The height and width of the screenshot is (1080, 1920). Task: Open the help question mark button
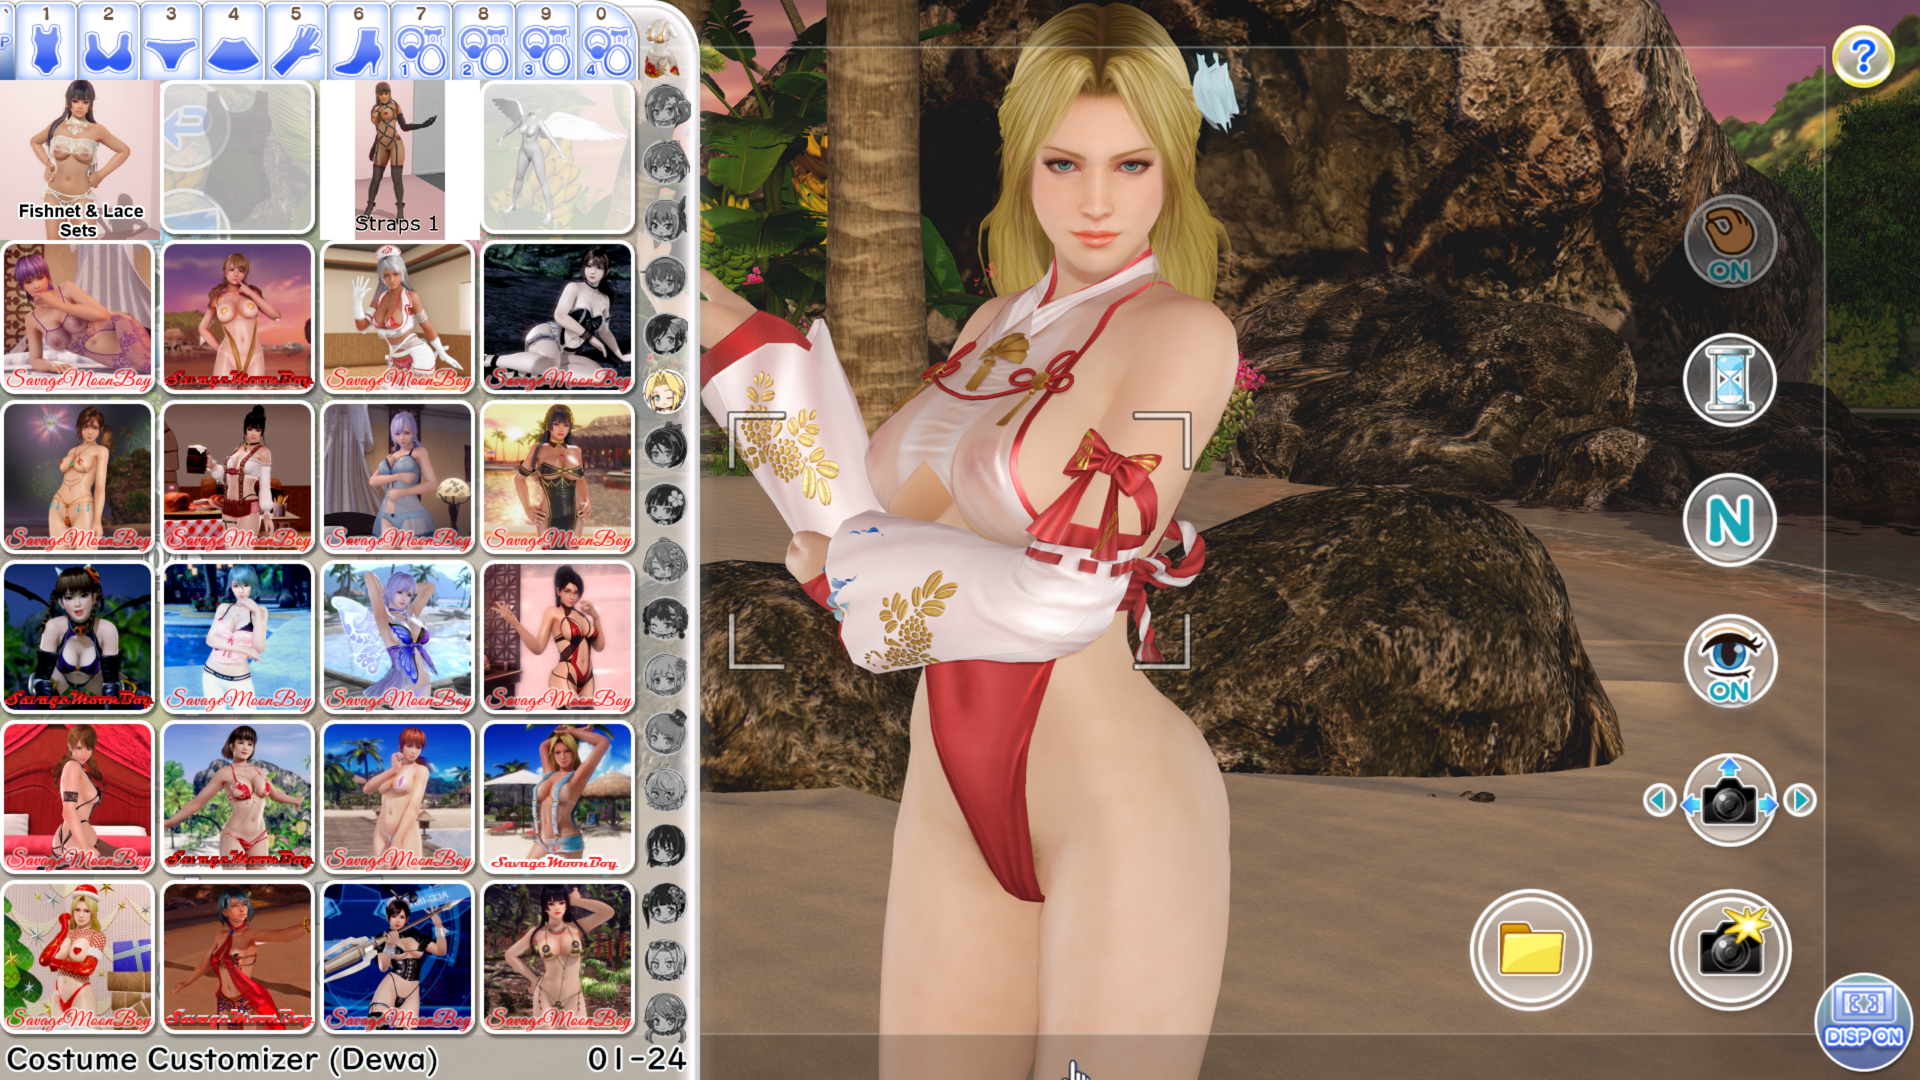click(x=1863, y=56)
